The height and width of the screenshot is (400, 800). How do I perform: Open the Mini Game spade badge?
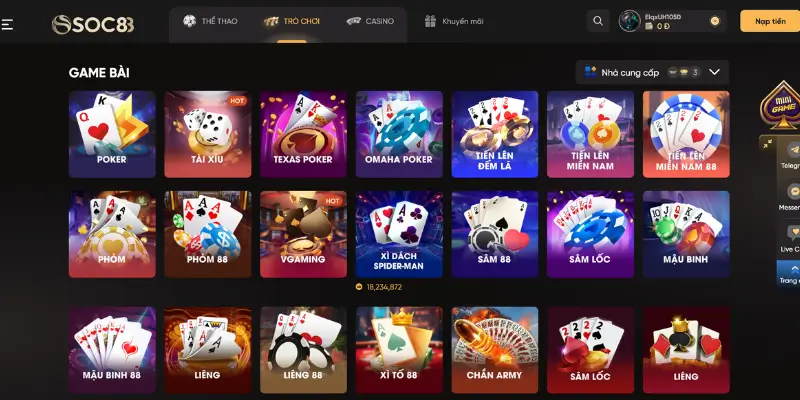(x=782, y=106)
